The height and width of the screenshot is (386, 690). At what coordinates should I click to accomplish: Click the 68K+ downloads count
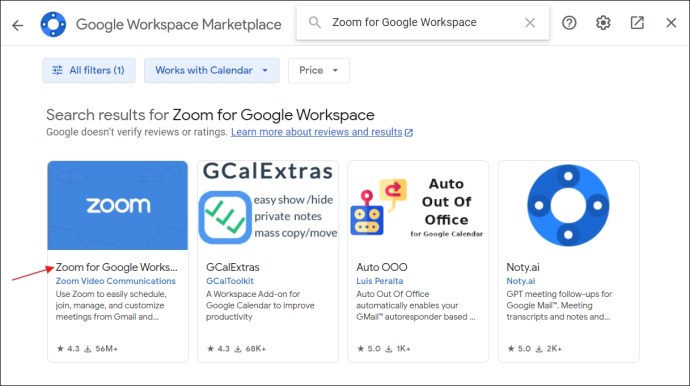coord(256,349)
